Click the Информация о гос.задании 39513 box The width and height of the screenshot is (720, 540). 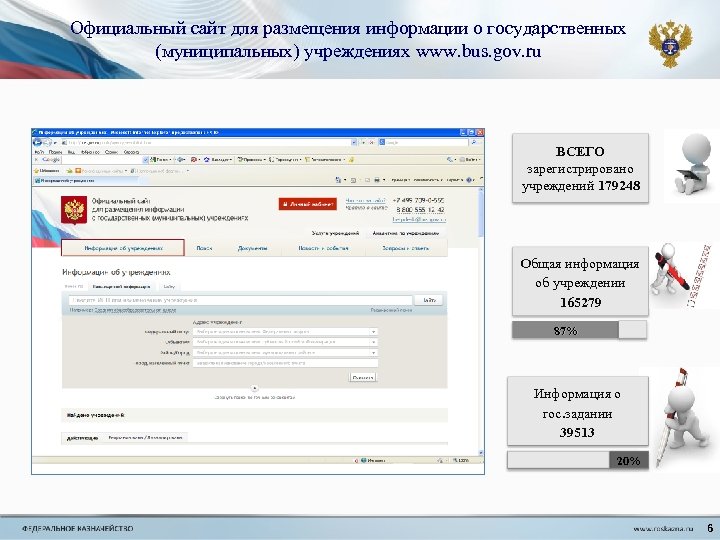coord(578,411)
